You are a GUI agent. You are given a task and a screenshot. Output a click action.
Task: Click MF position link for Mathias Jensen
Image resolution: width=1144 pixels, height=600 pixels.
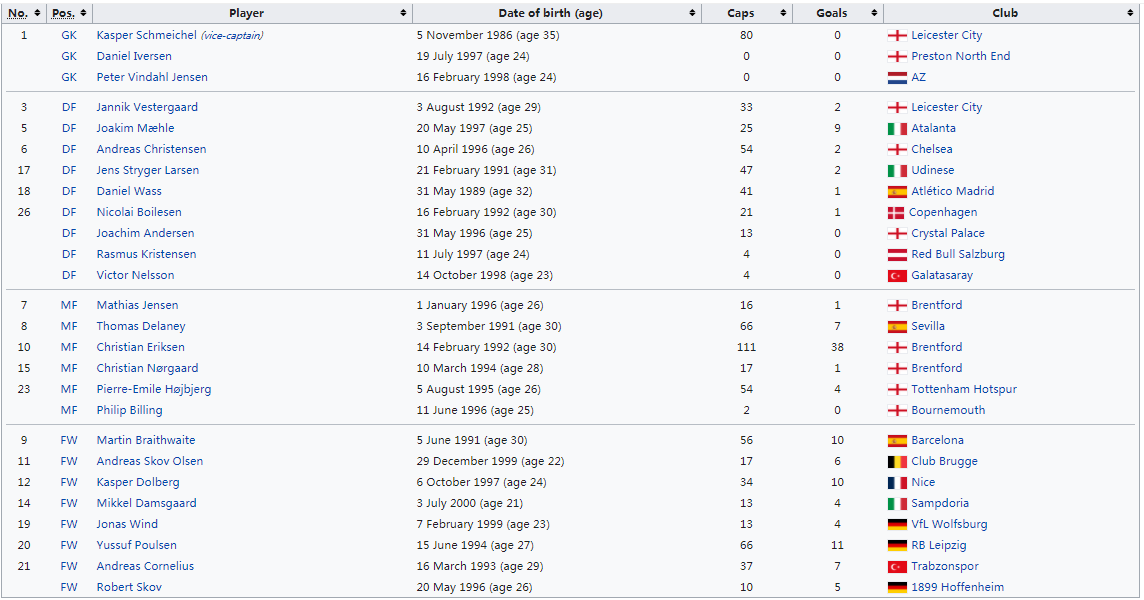69,304
